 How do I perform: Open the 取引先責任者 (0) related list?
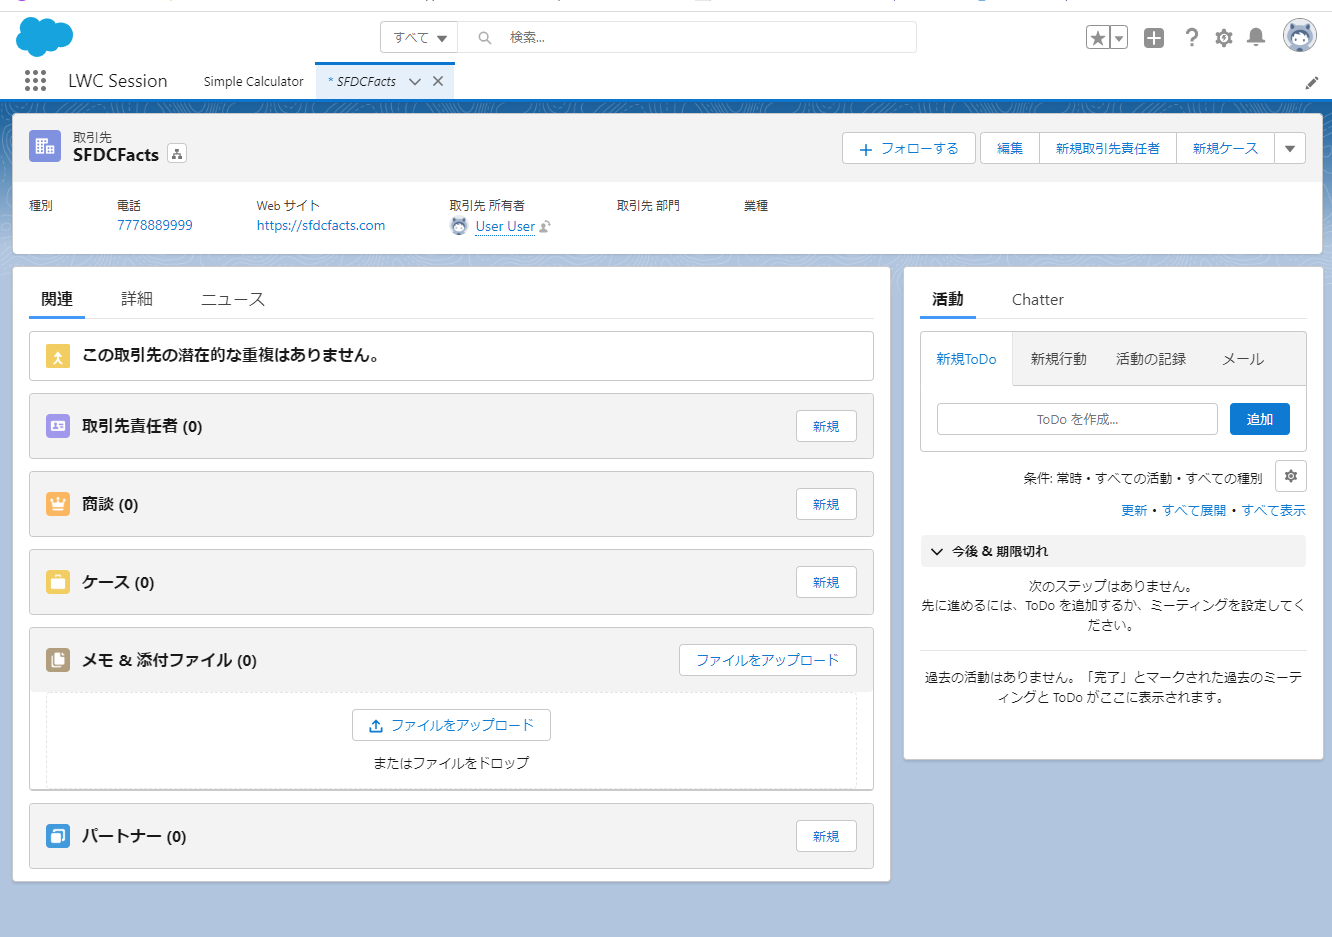[x=142, y=426]
